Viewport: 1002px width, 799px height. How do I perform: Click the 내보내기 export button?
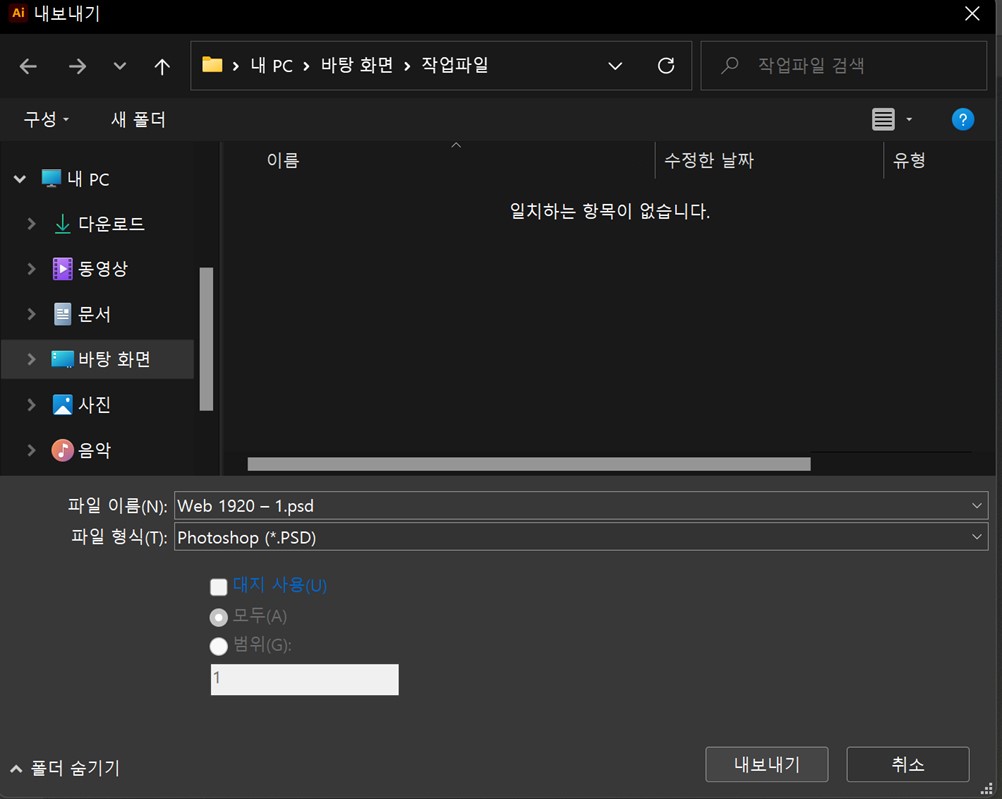click(767, 764)
